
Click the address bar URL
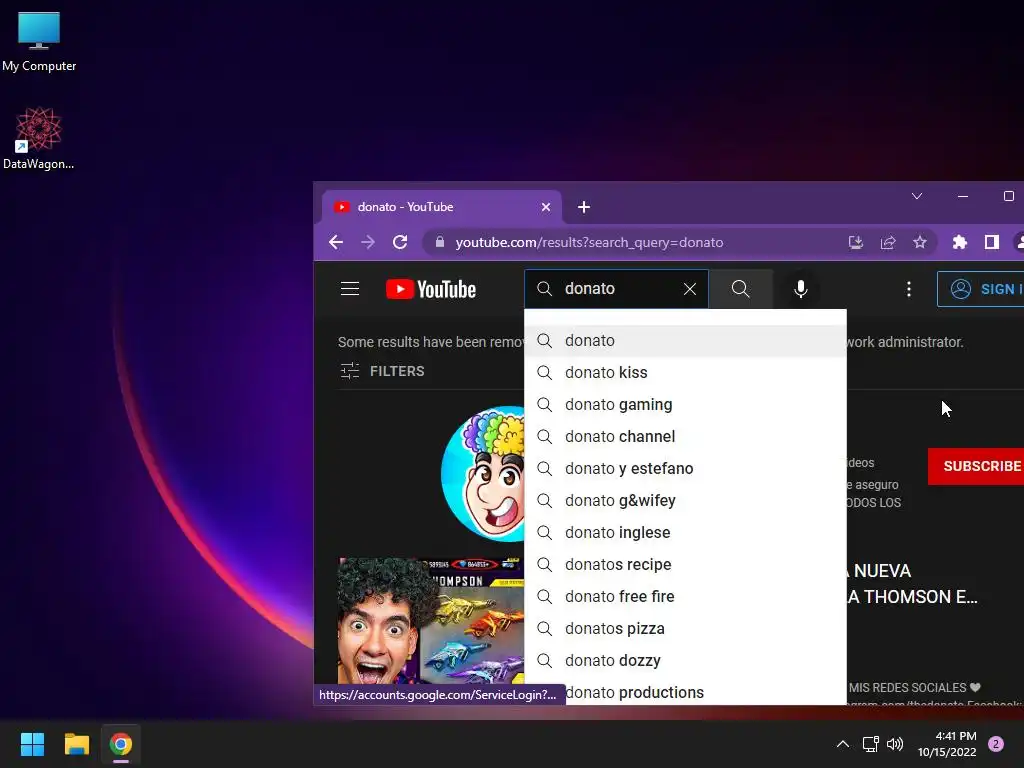(x=589, y=242)
